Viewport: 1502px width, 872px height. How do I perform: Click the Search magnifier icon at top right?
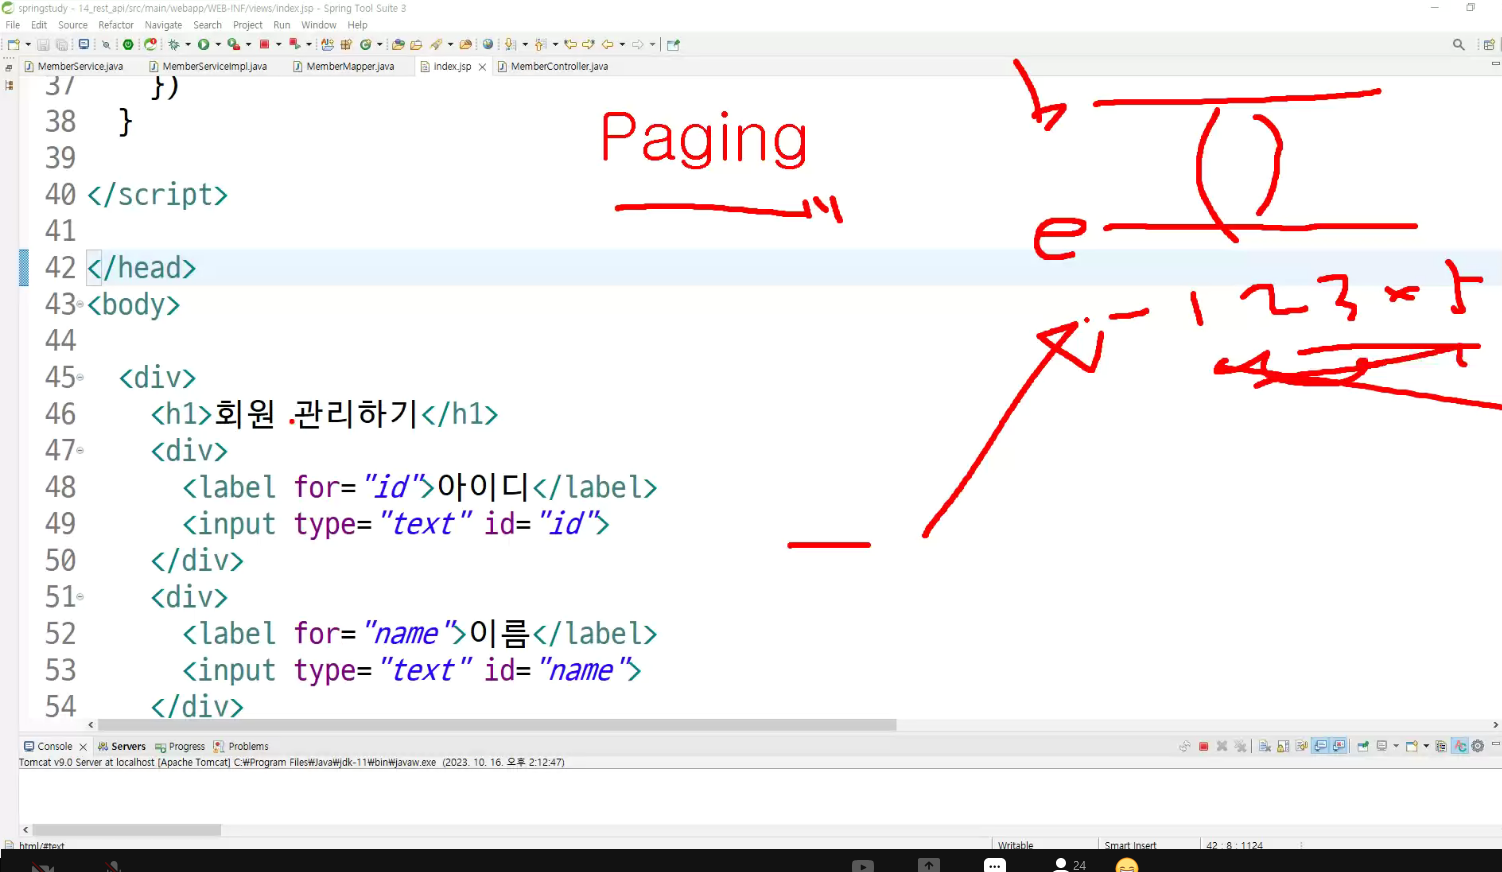pyautogui.click(x=1459, y=44)
